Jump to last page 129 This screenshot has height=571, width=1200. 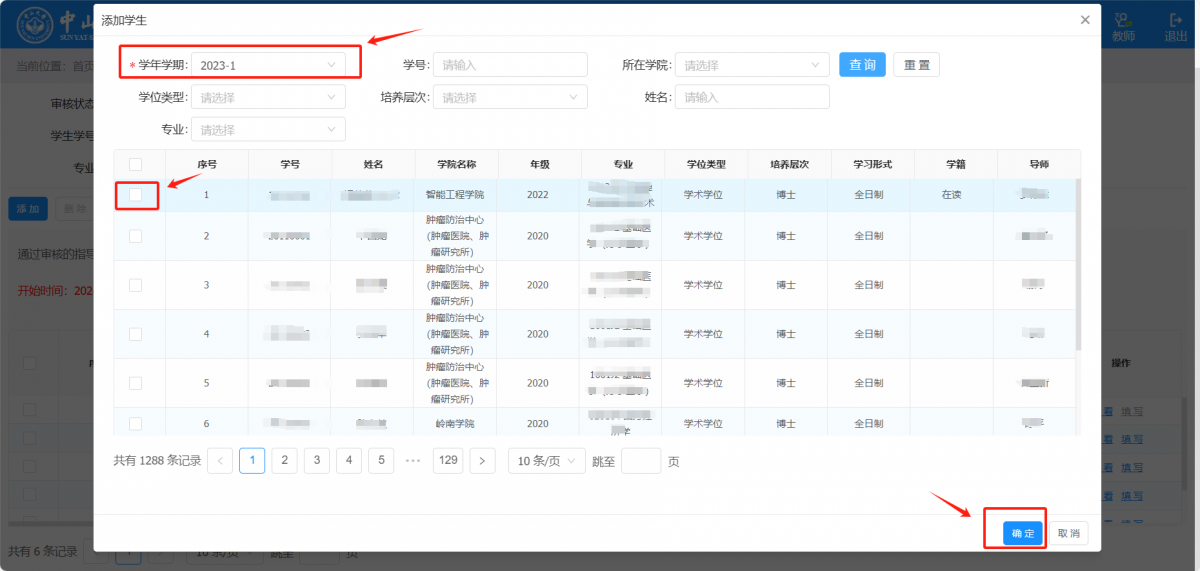pyautogui.click(x=449, y=461)
